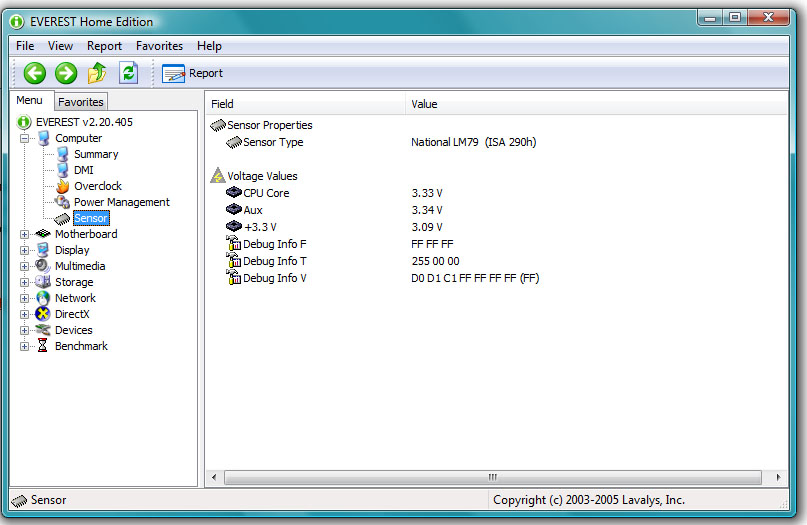
Task: Open the File menu
Action: pos(25,46)
